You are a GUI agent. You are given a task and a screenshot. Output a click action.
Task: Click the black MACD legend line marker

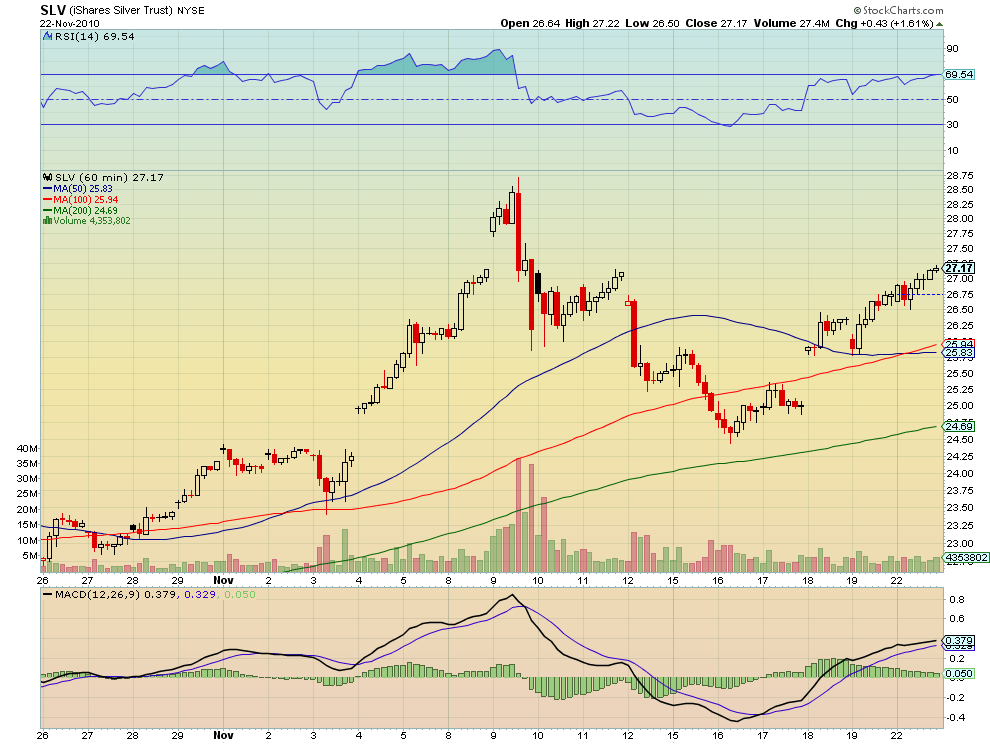47,594
